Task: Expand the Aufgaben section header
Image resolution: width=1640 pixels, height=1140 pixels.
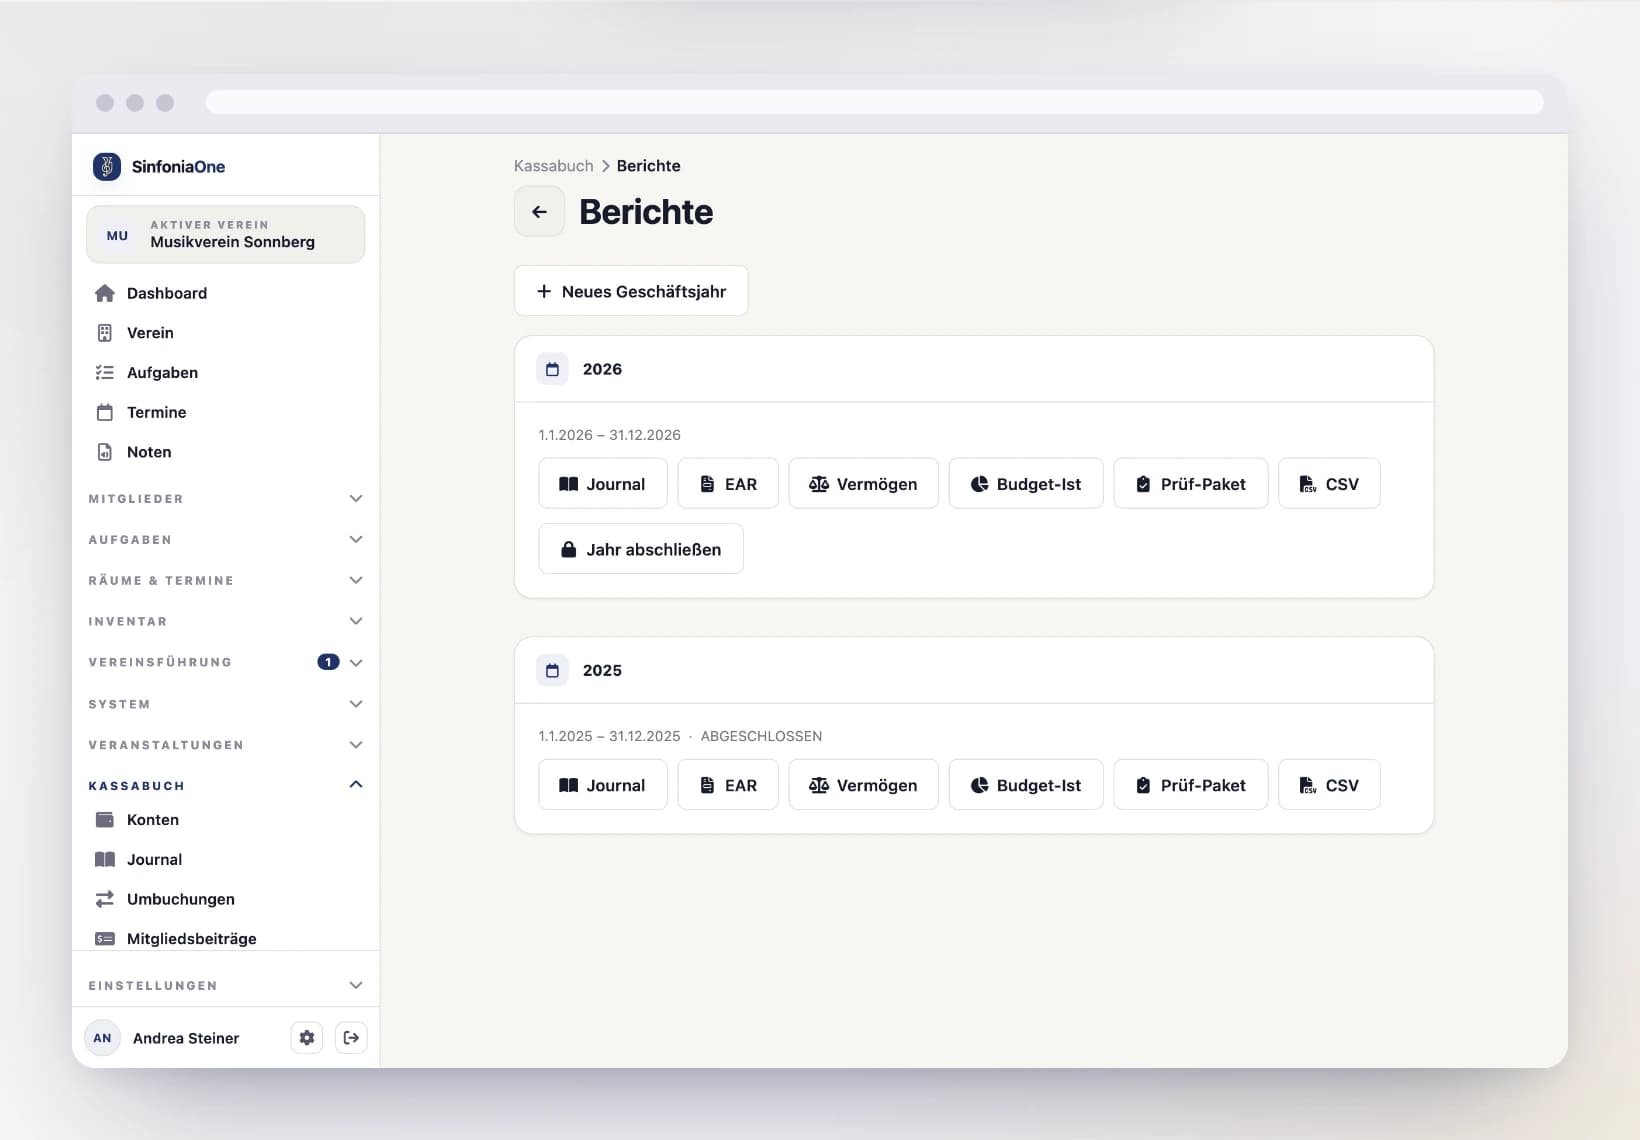Action: (226, 539)
